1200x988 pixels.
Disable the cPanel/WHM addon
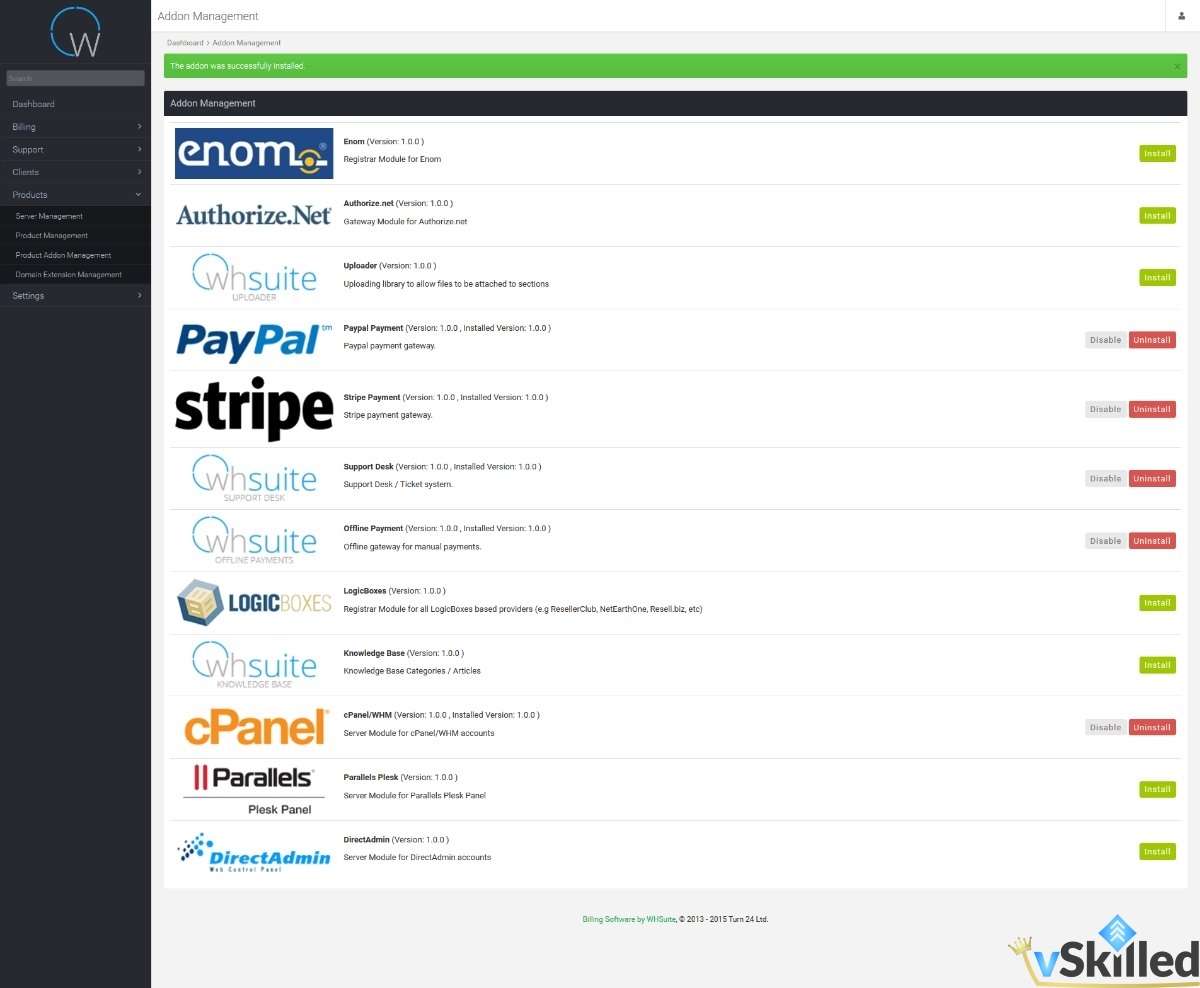1106,727
